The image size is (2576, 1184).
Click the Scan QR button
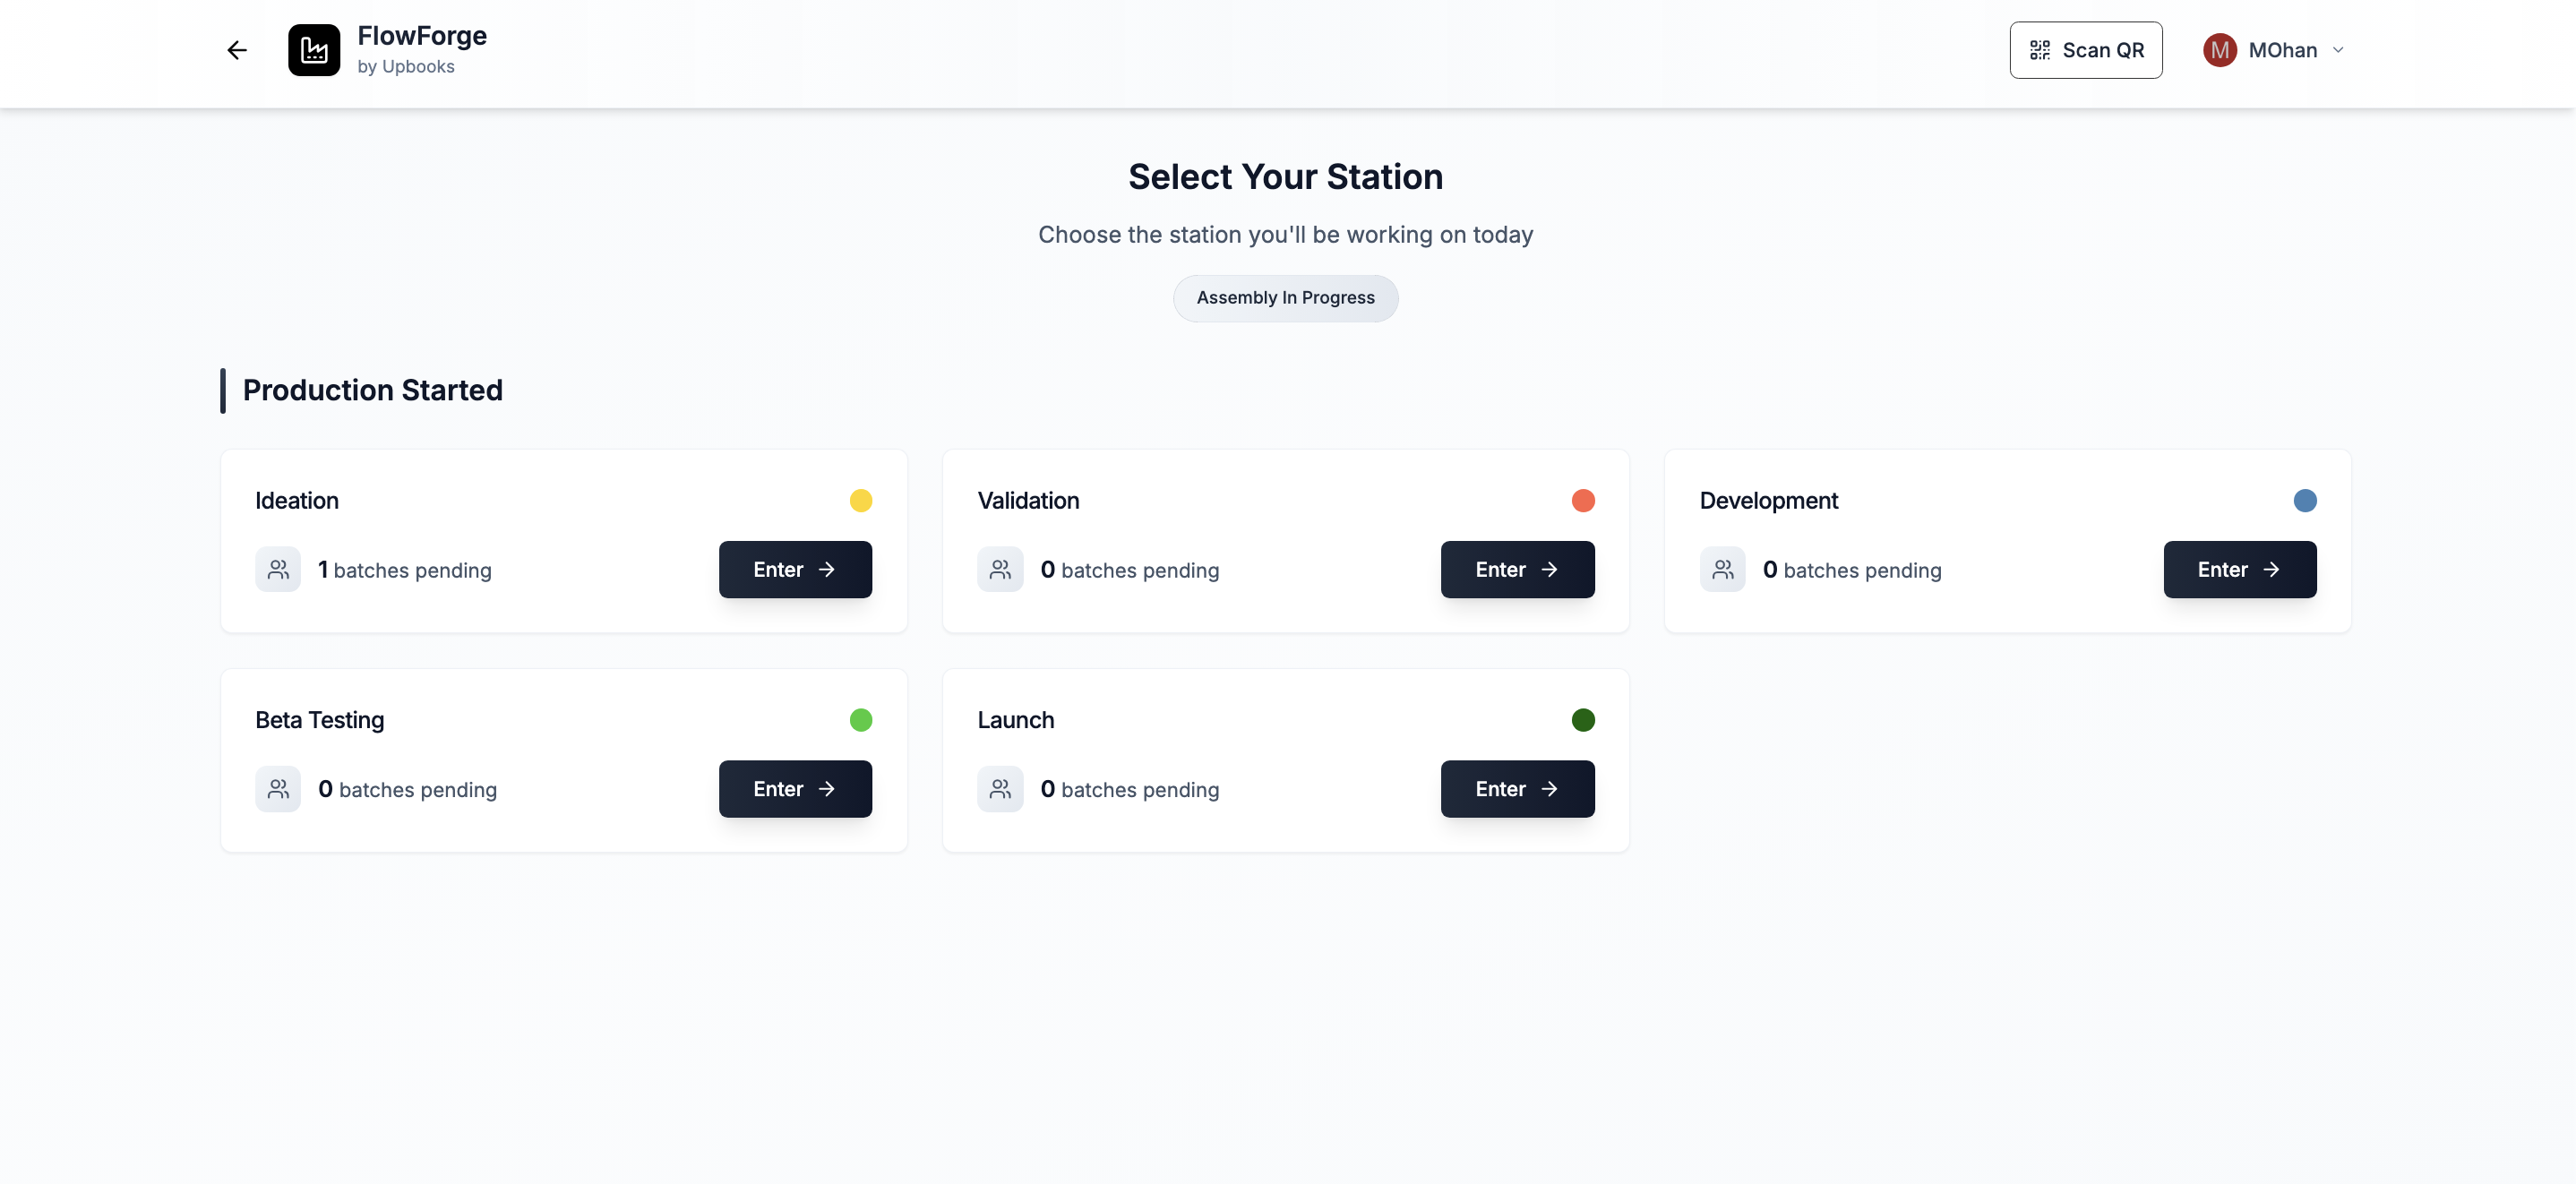click(x=2086, y=49)
